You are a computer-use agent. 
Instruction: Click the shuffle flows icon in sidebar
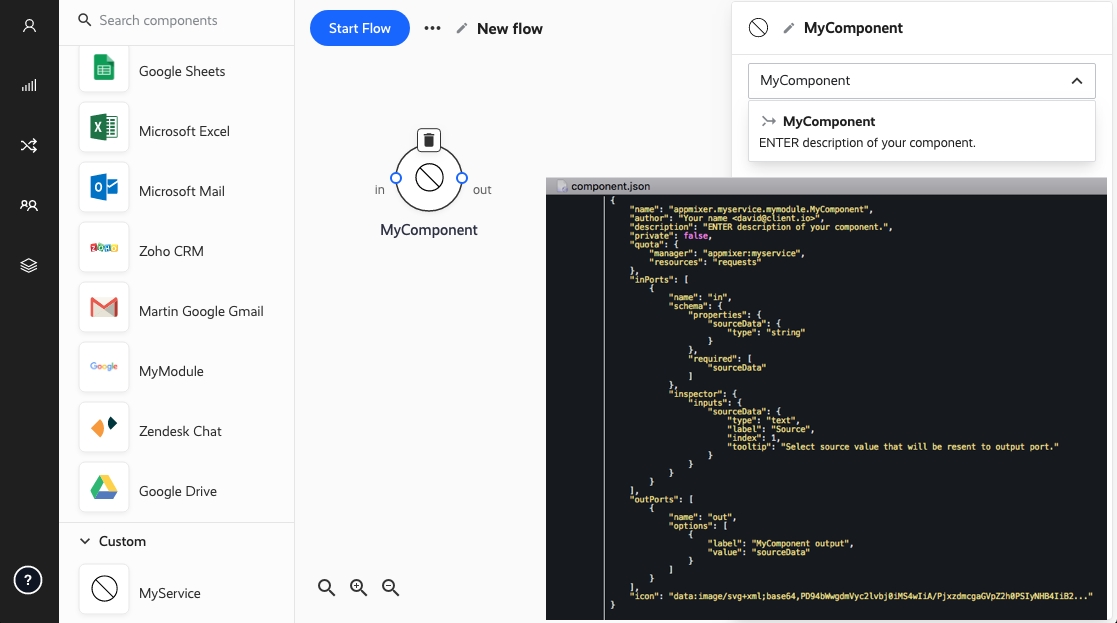pyautogui.click(x=29, y=146)
